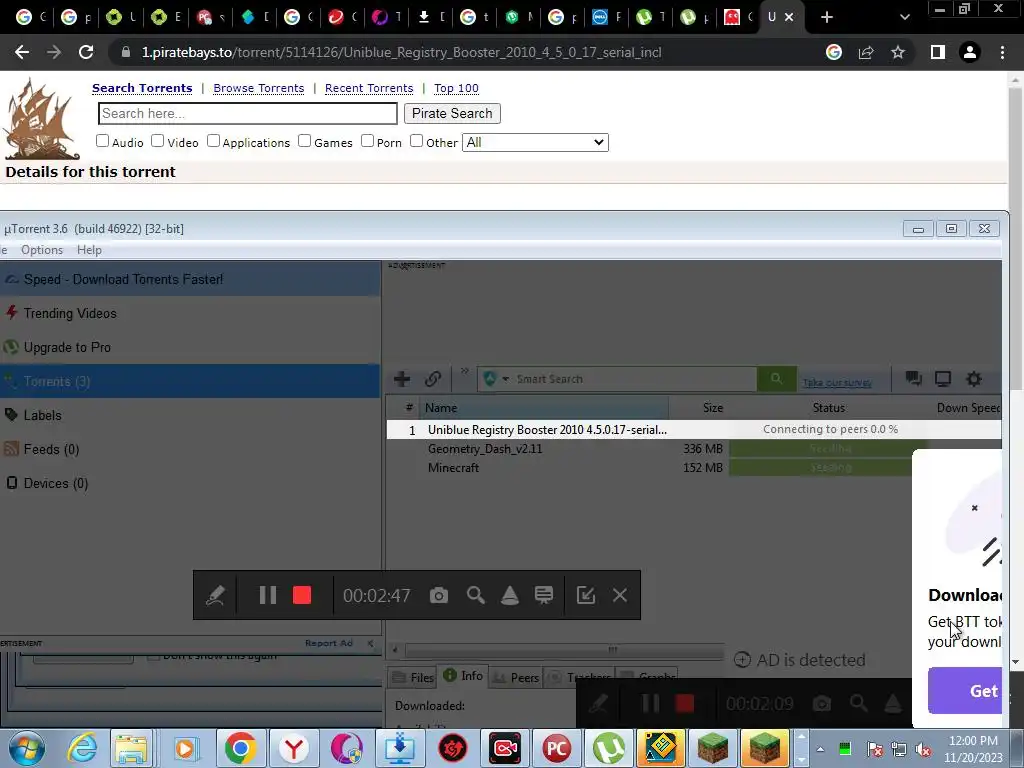Image resolution: width=1024 pixels, height=768 pixels.
Task: Stop the screen recording with red square
Action: [302, 595]
